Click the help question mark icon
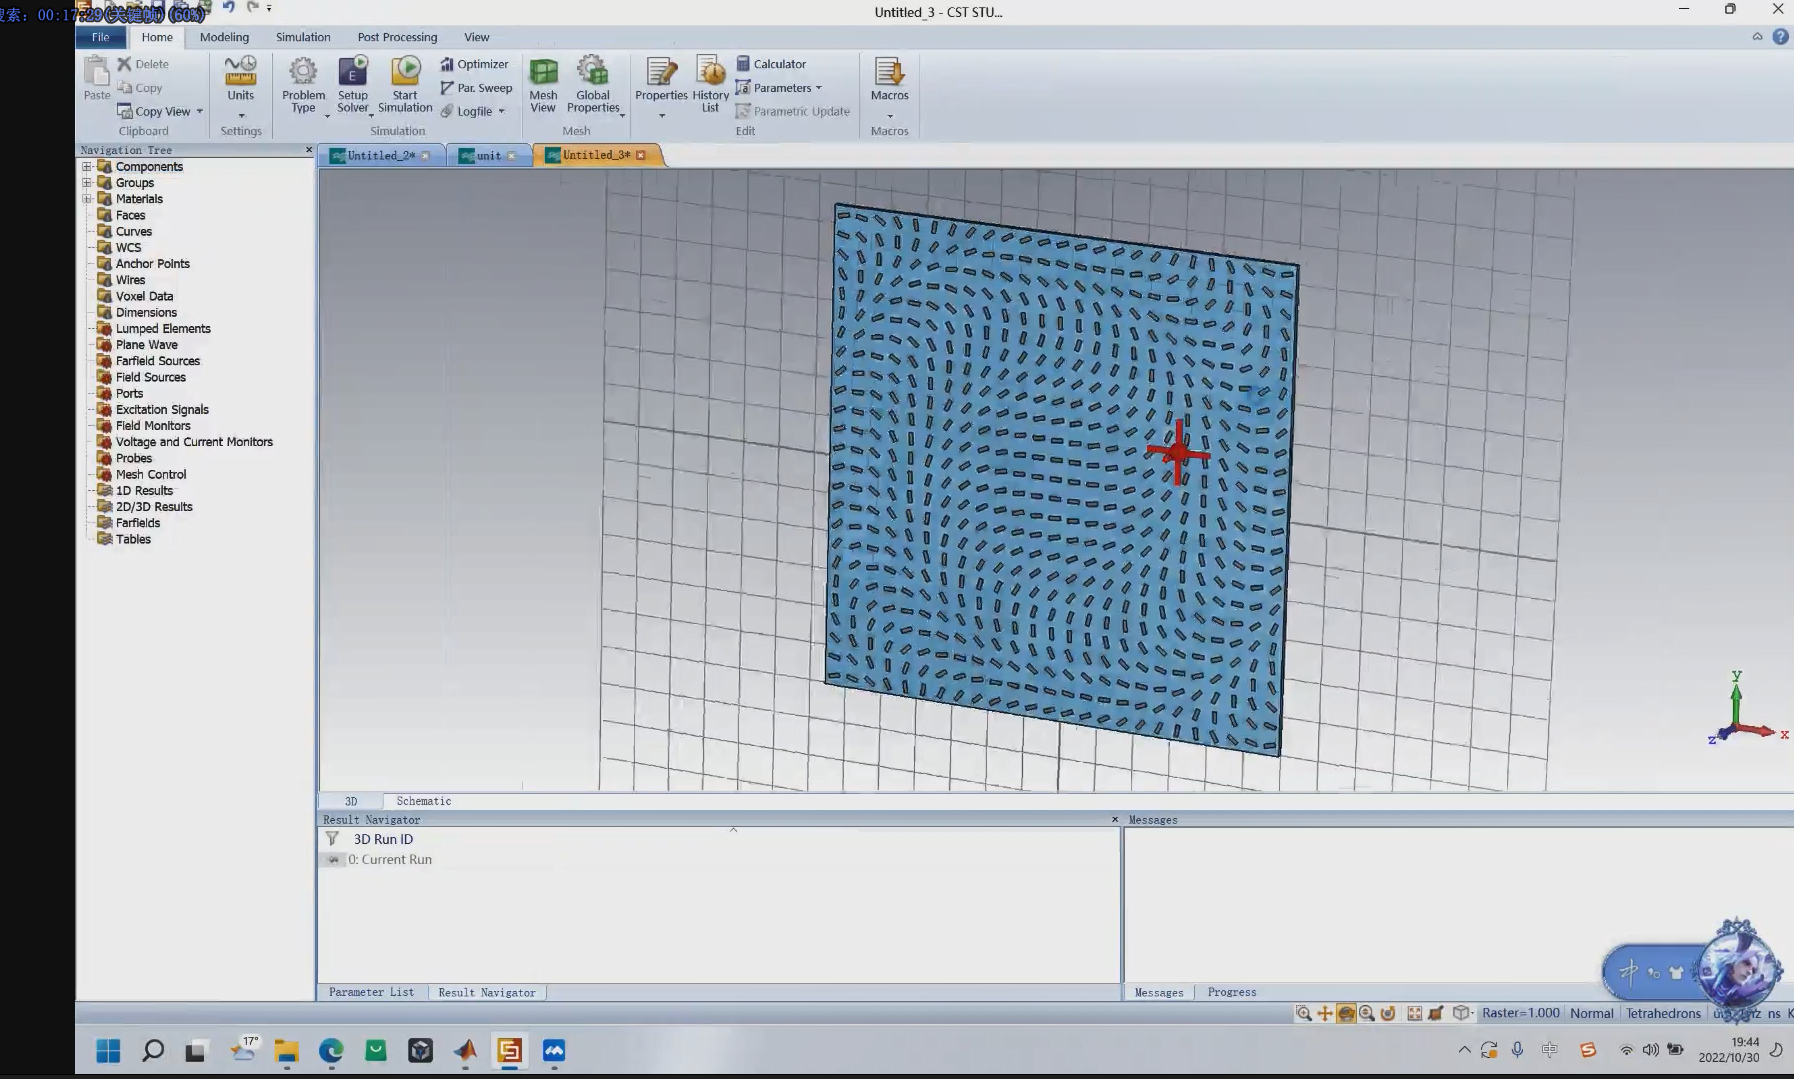1794x1079 pixels. point(1780,37)
